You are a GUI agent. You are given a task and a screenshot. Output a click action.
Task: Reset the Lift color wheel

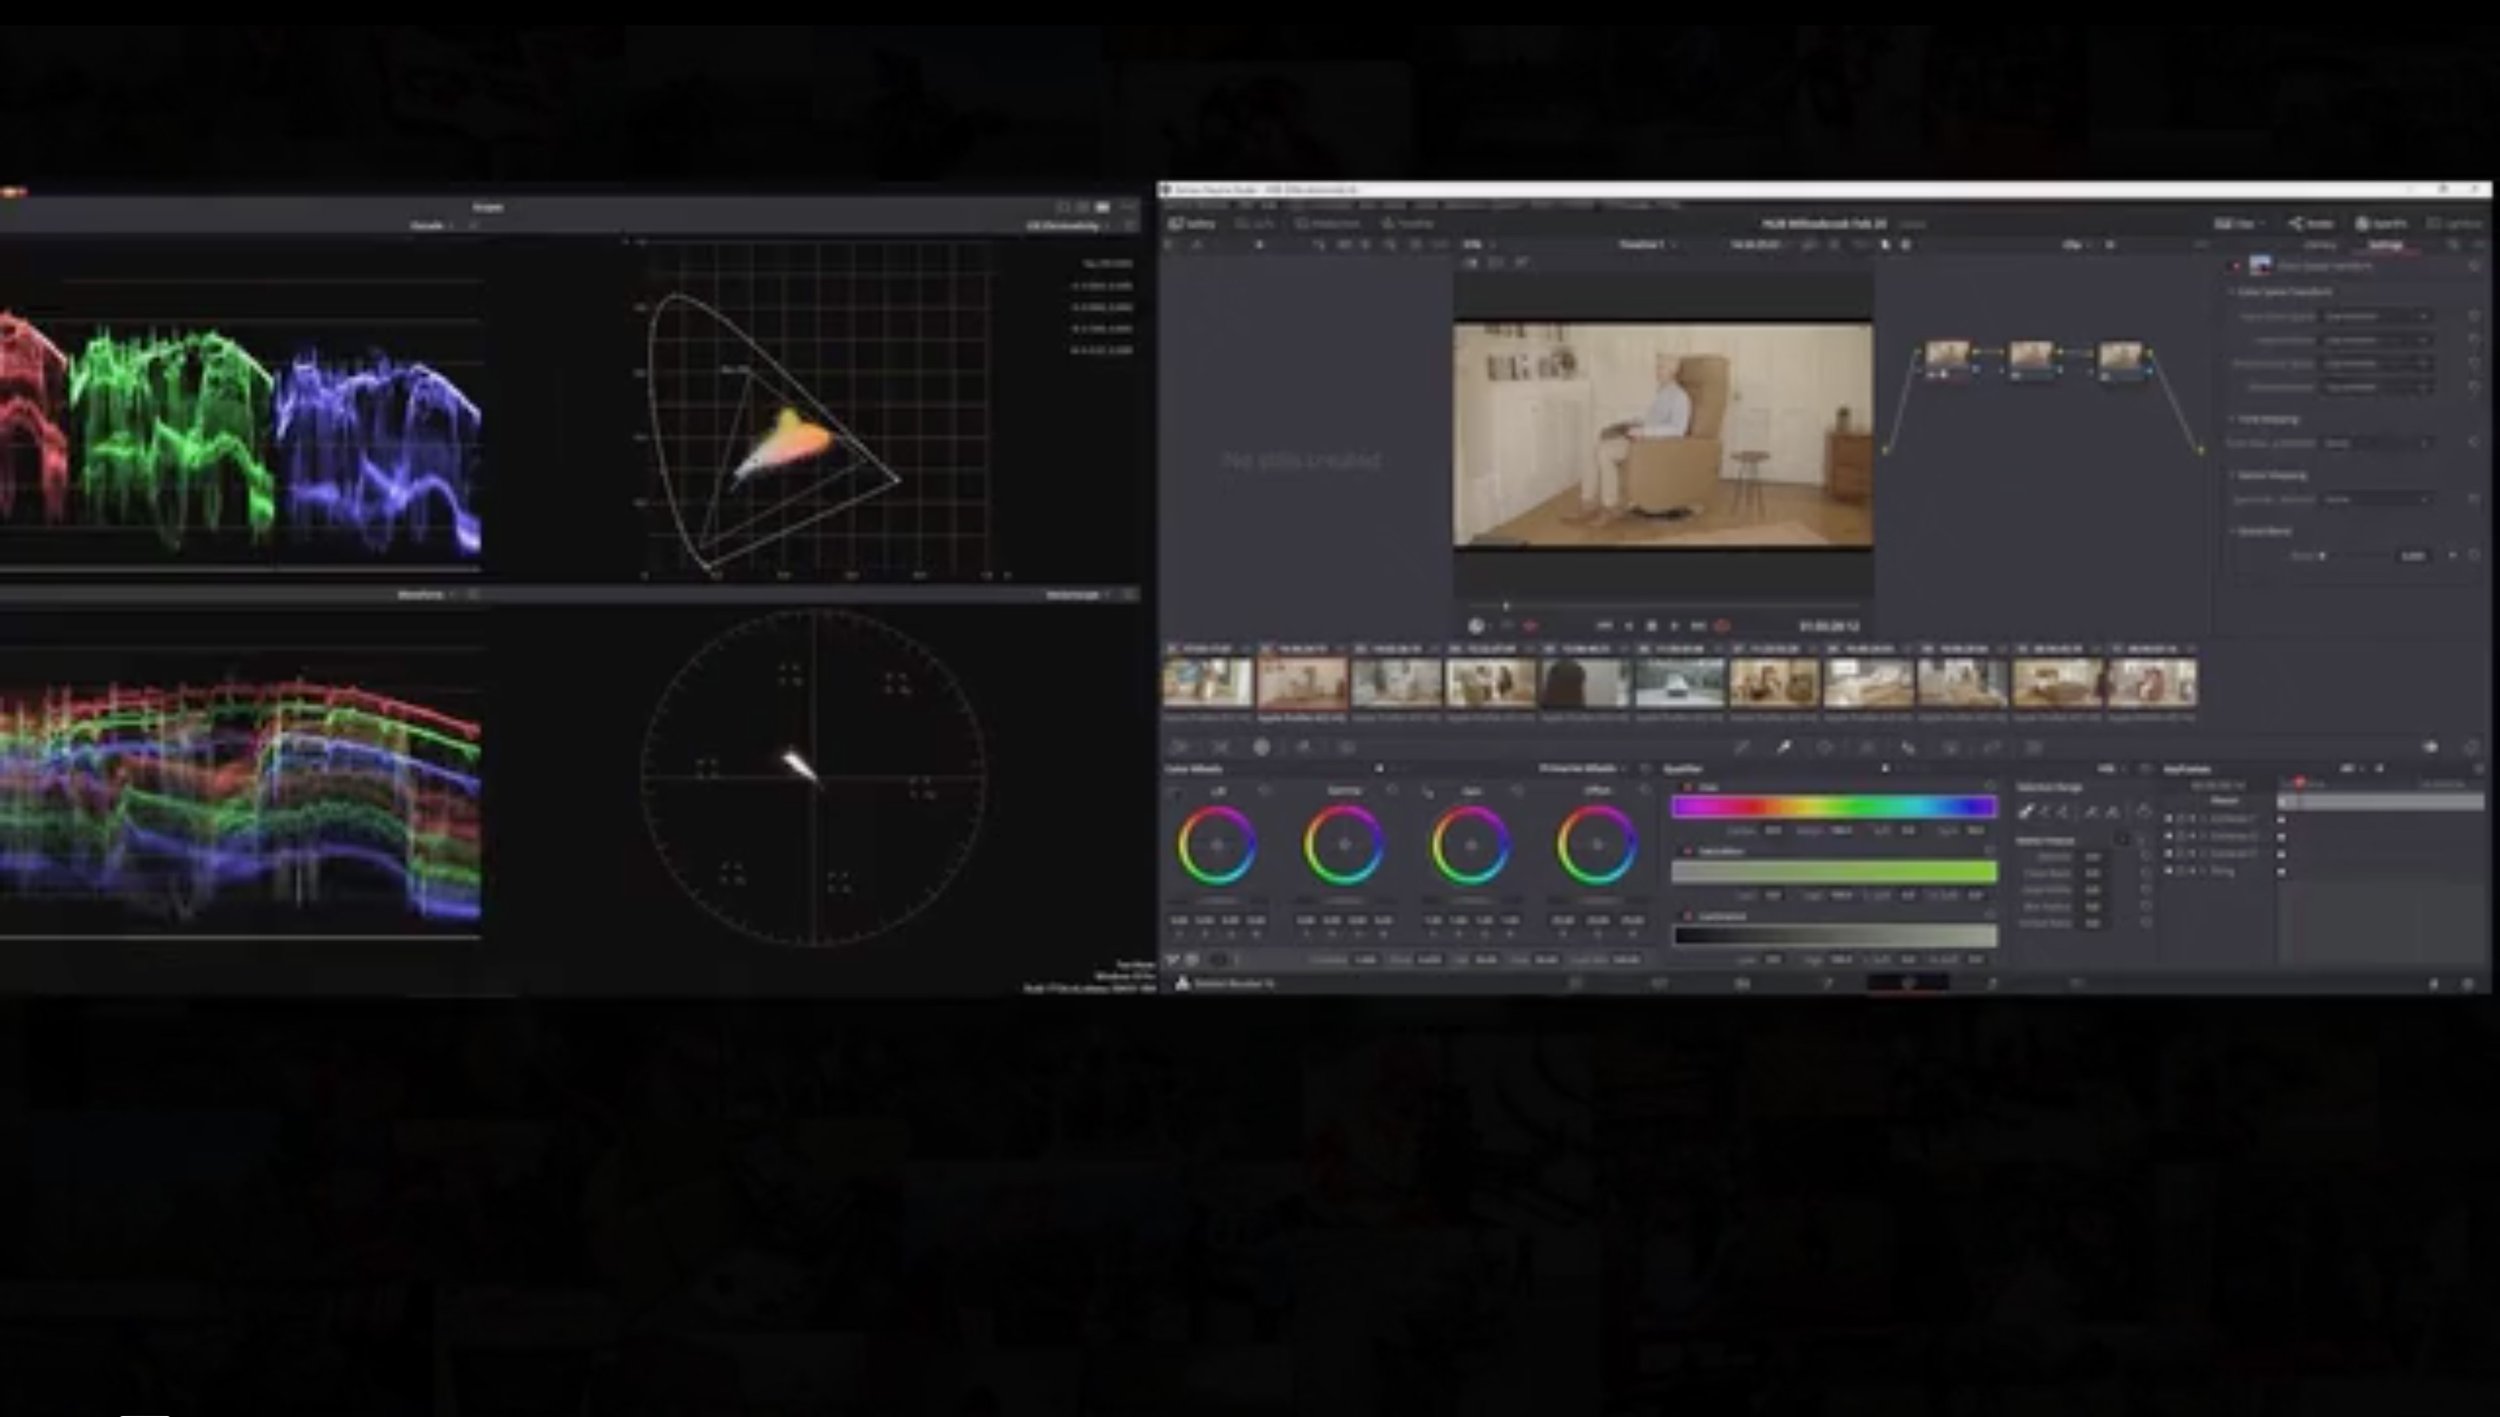[x=1265, y=791]
